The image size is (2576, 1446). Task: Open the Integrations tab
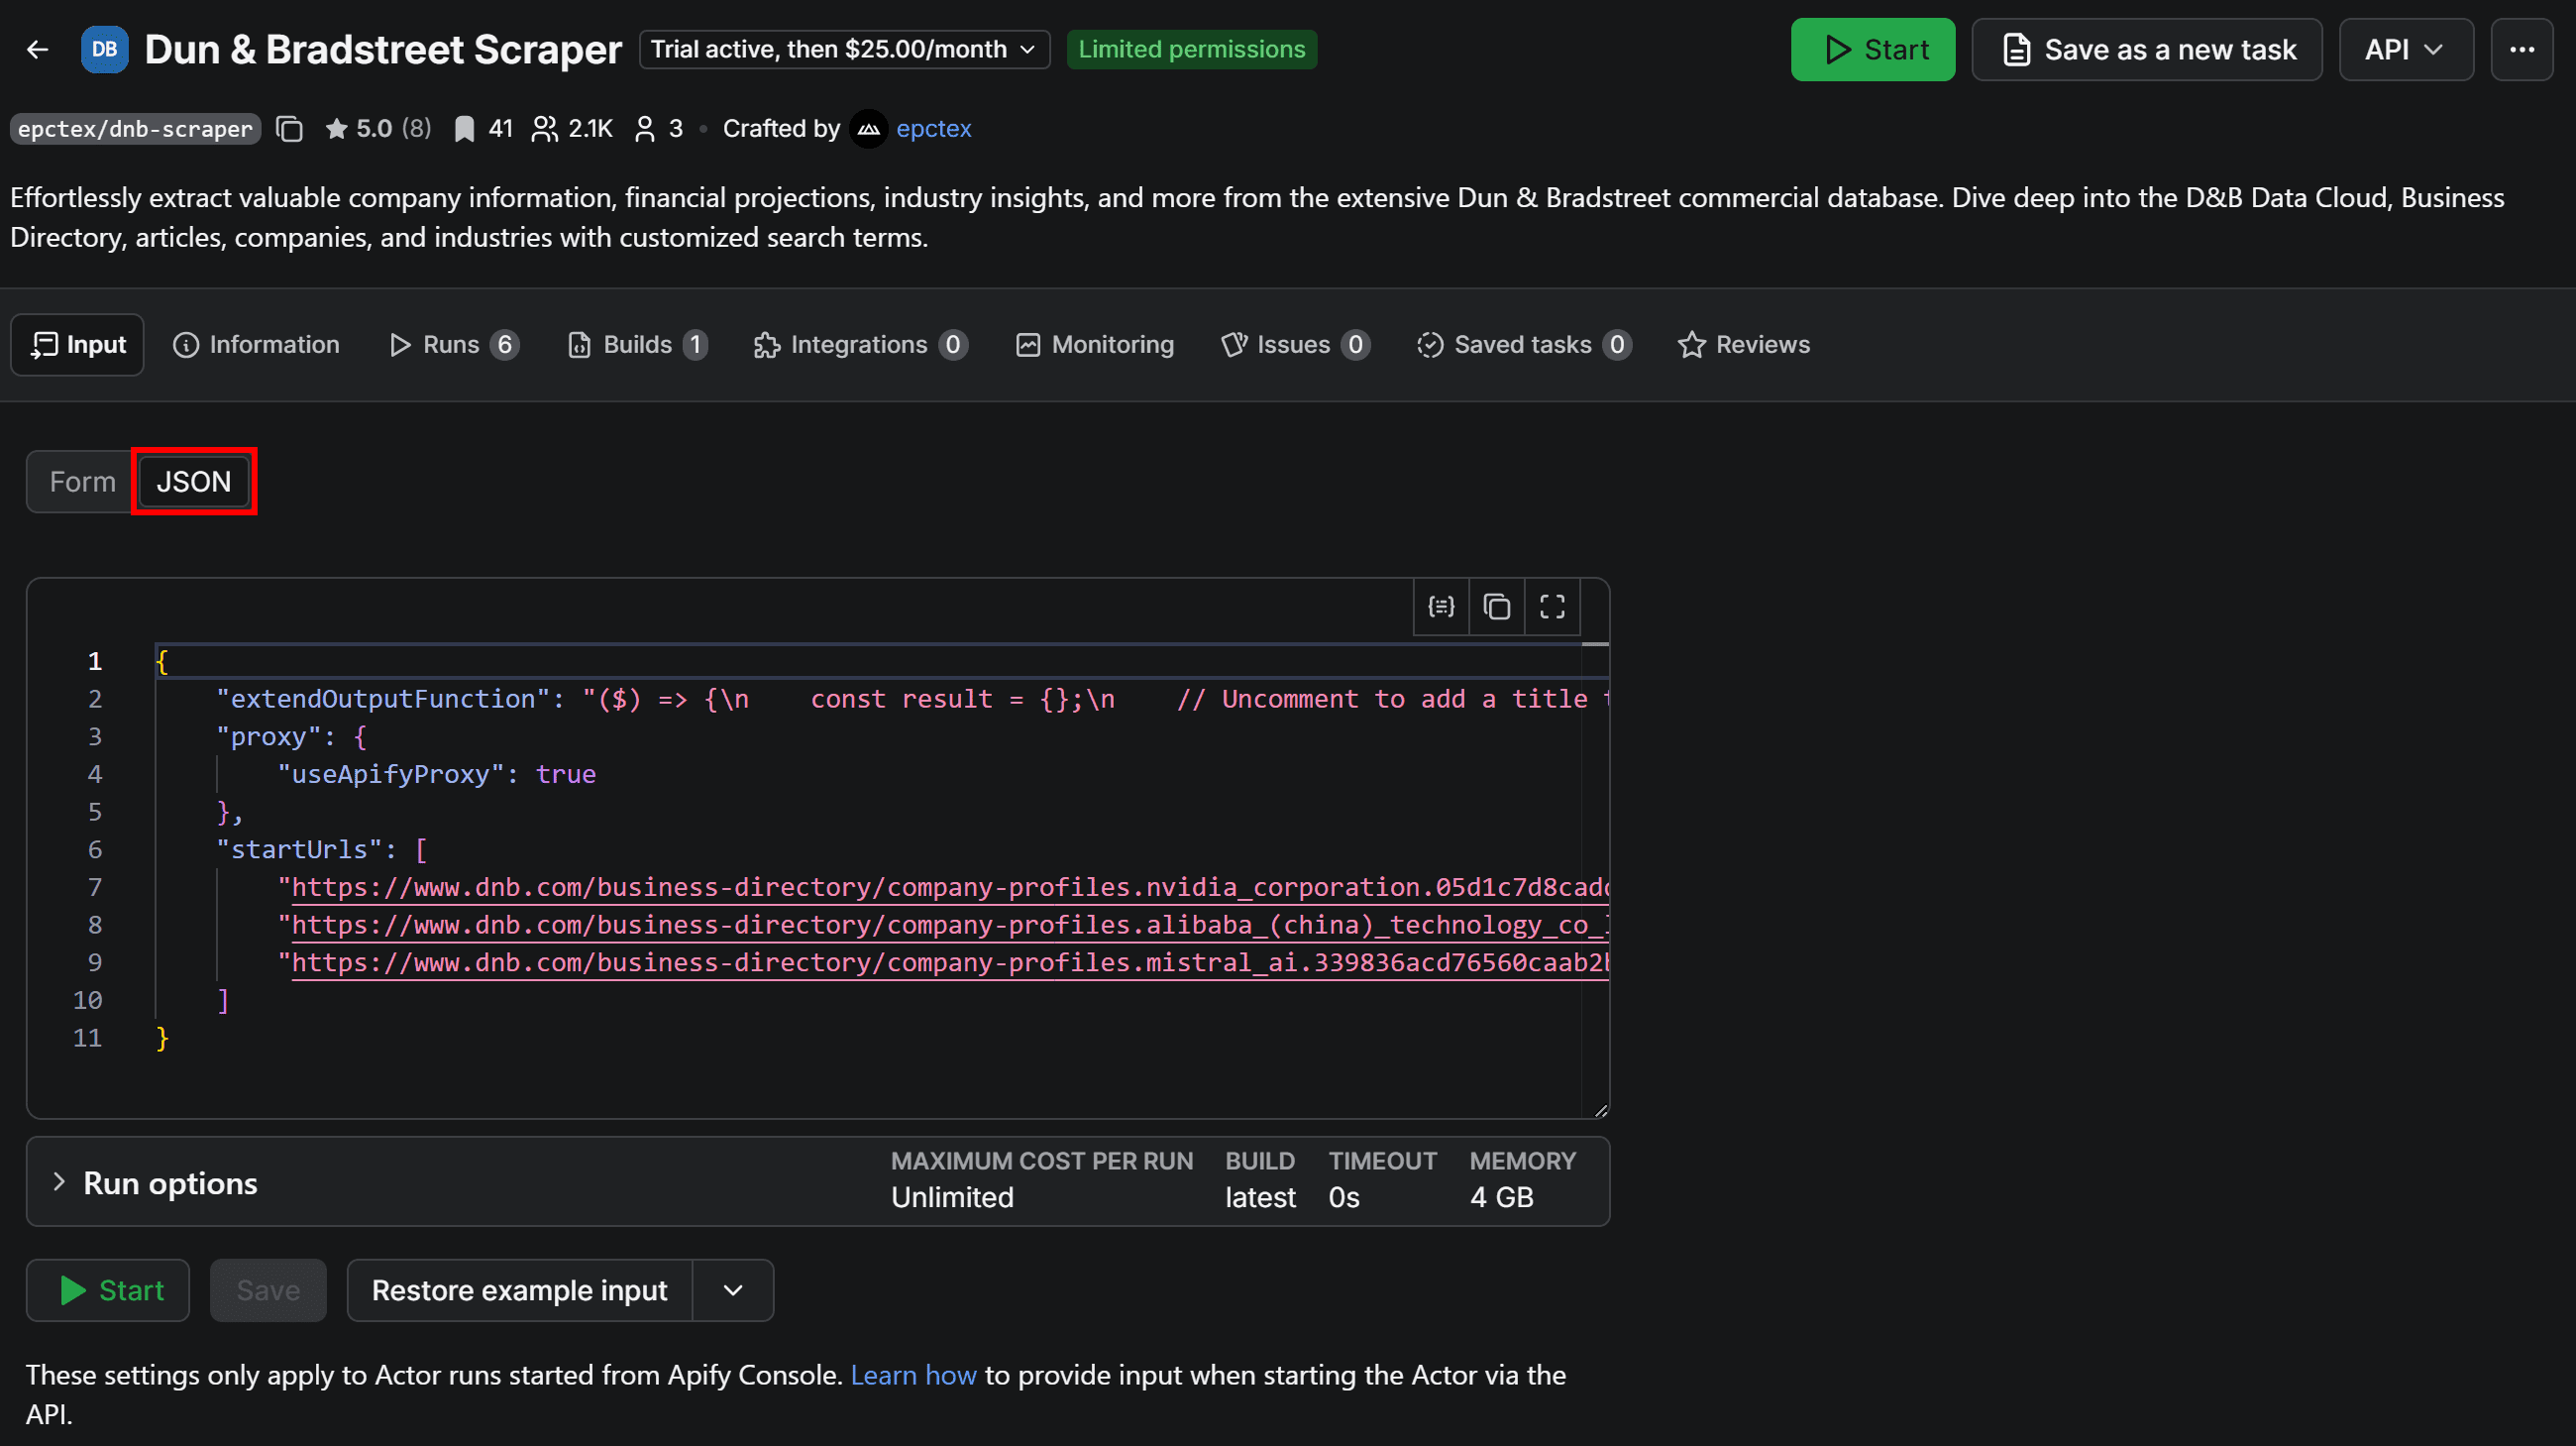tap(860, 345)
